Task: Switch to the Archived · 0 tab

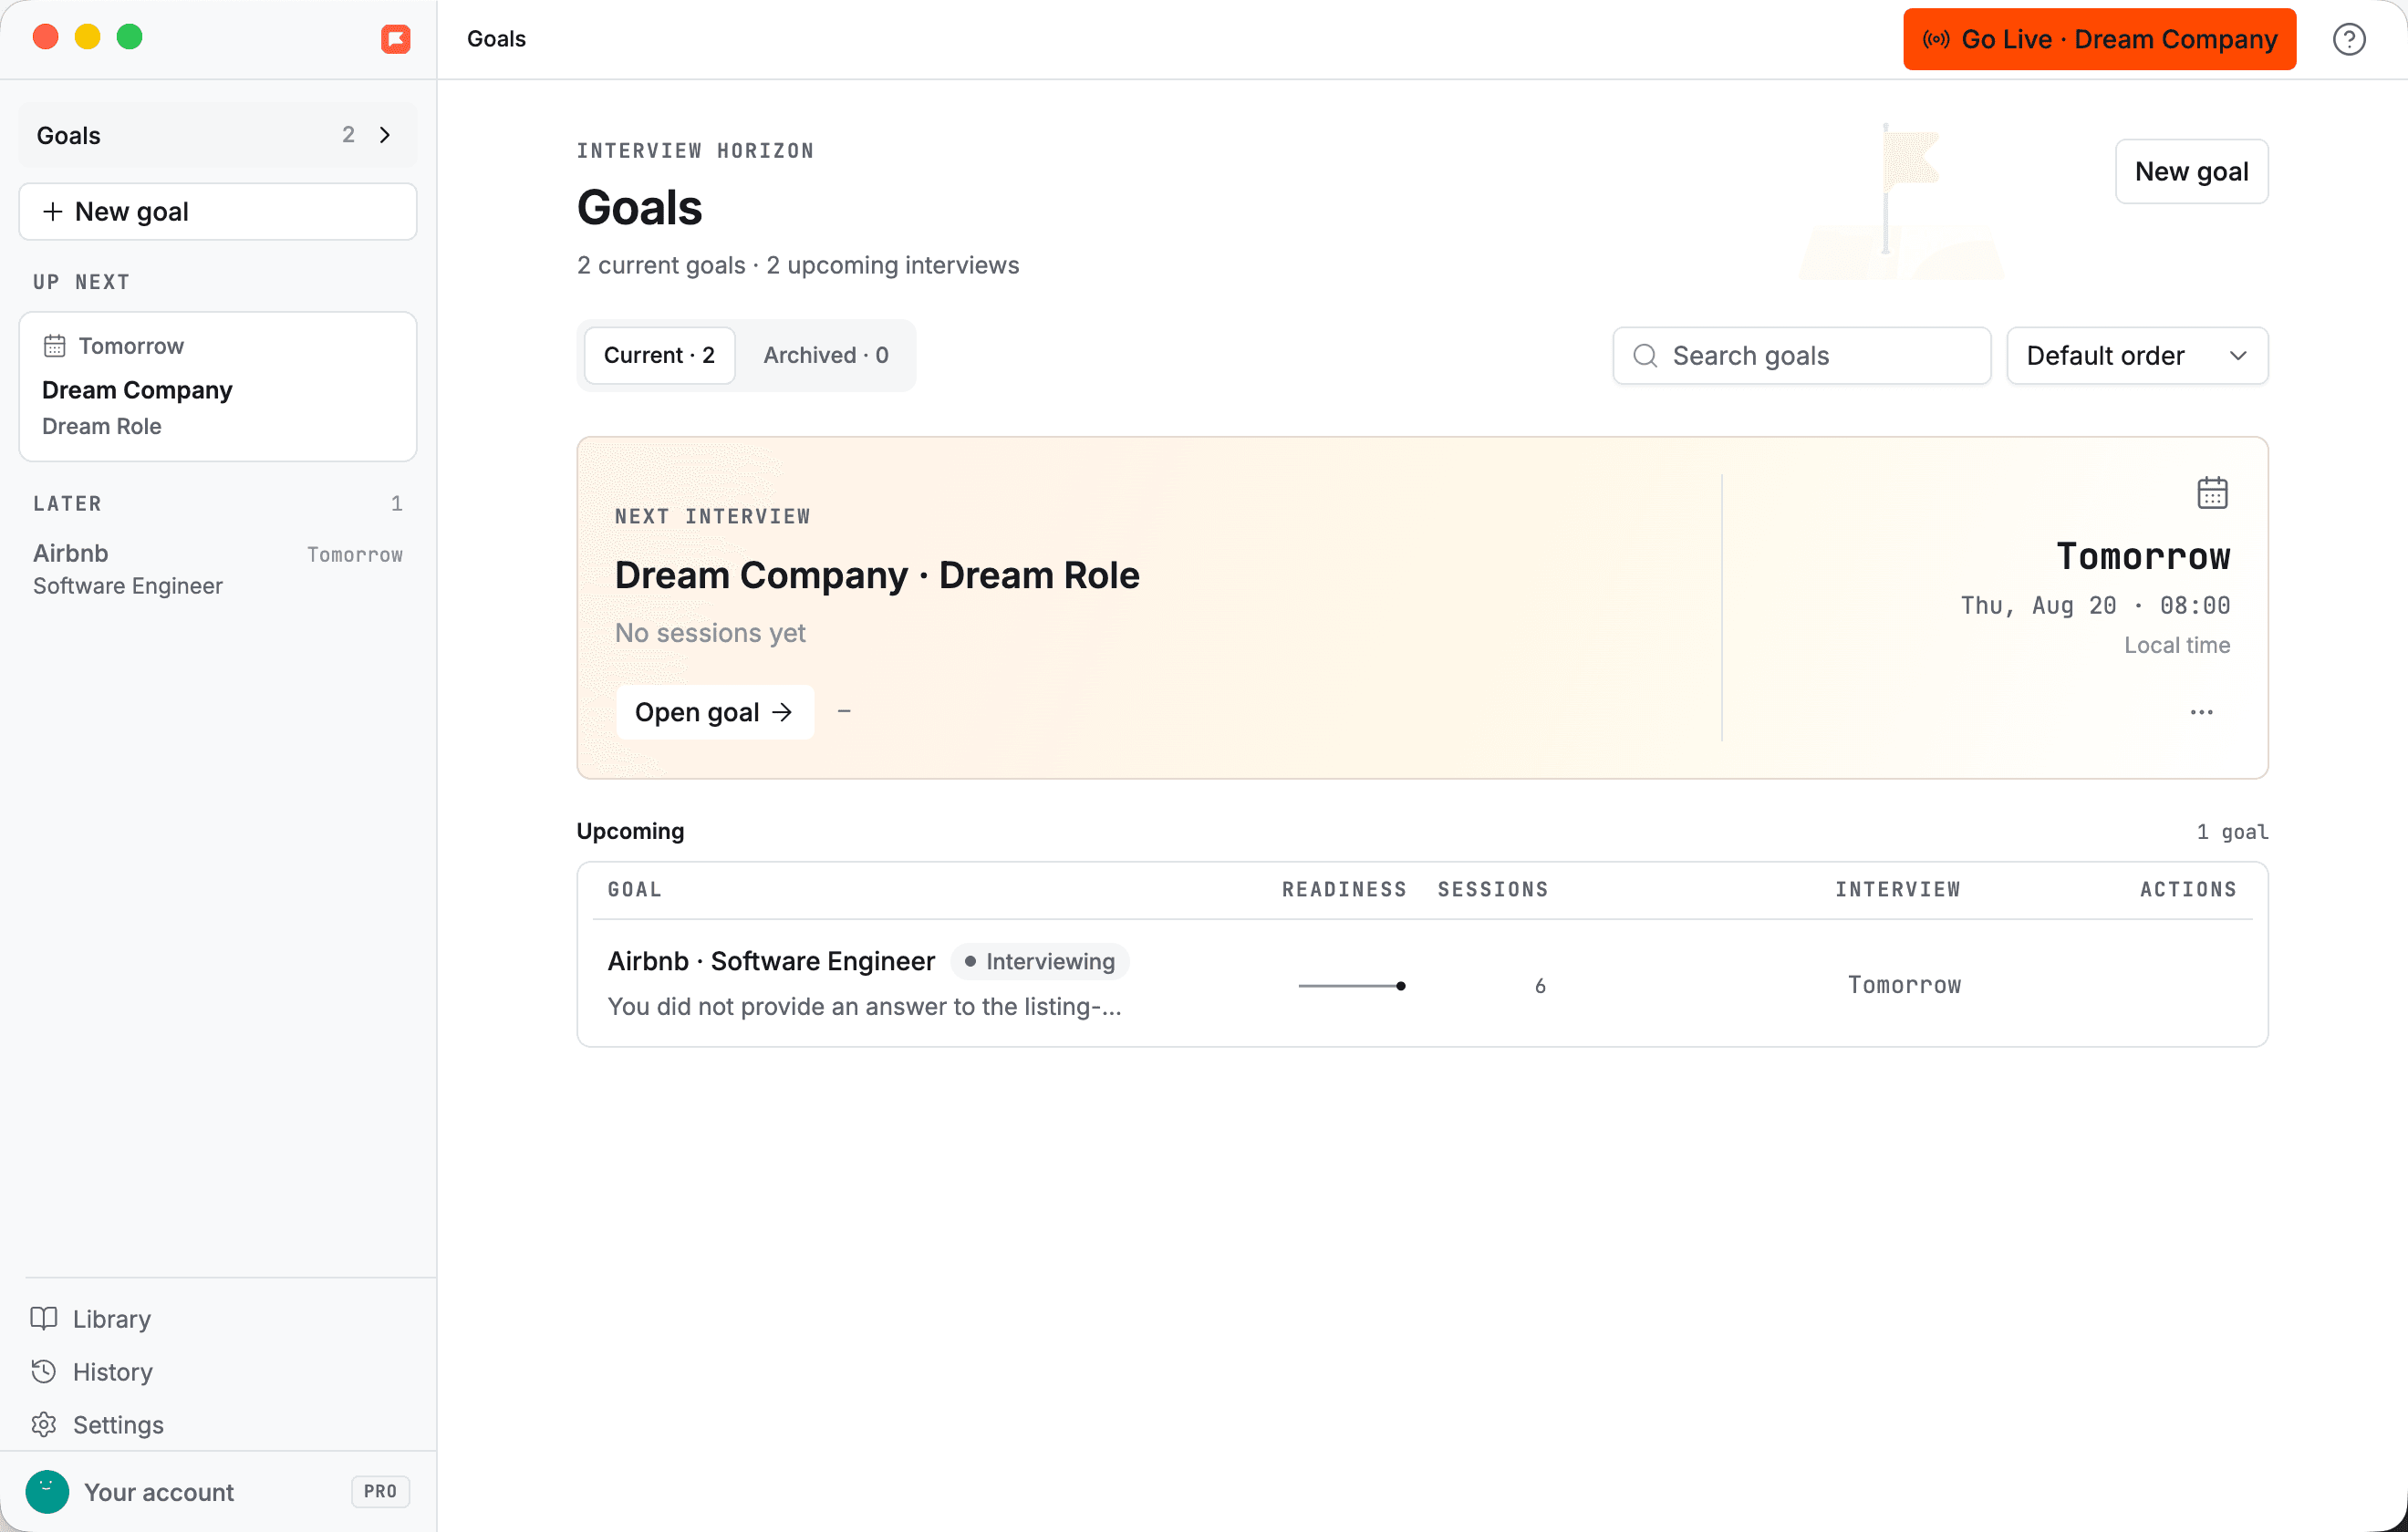Action: point(826,355)
